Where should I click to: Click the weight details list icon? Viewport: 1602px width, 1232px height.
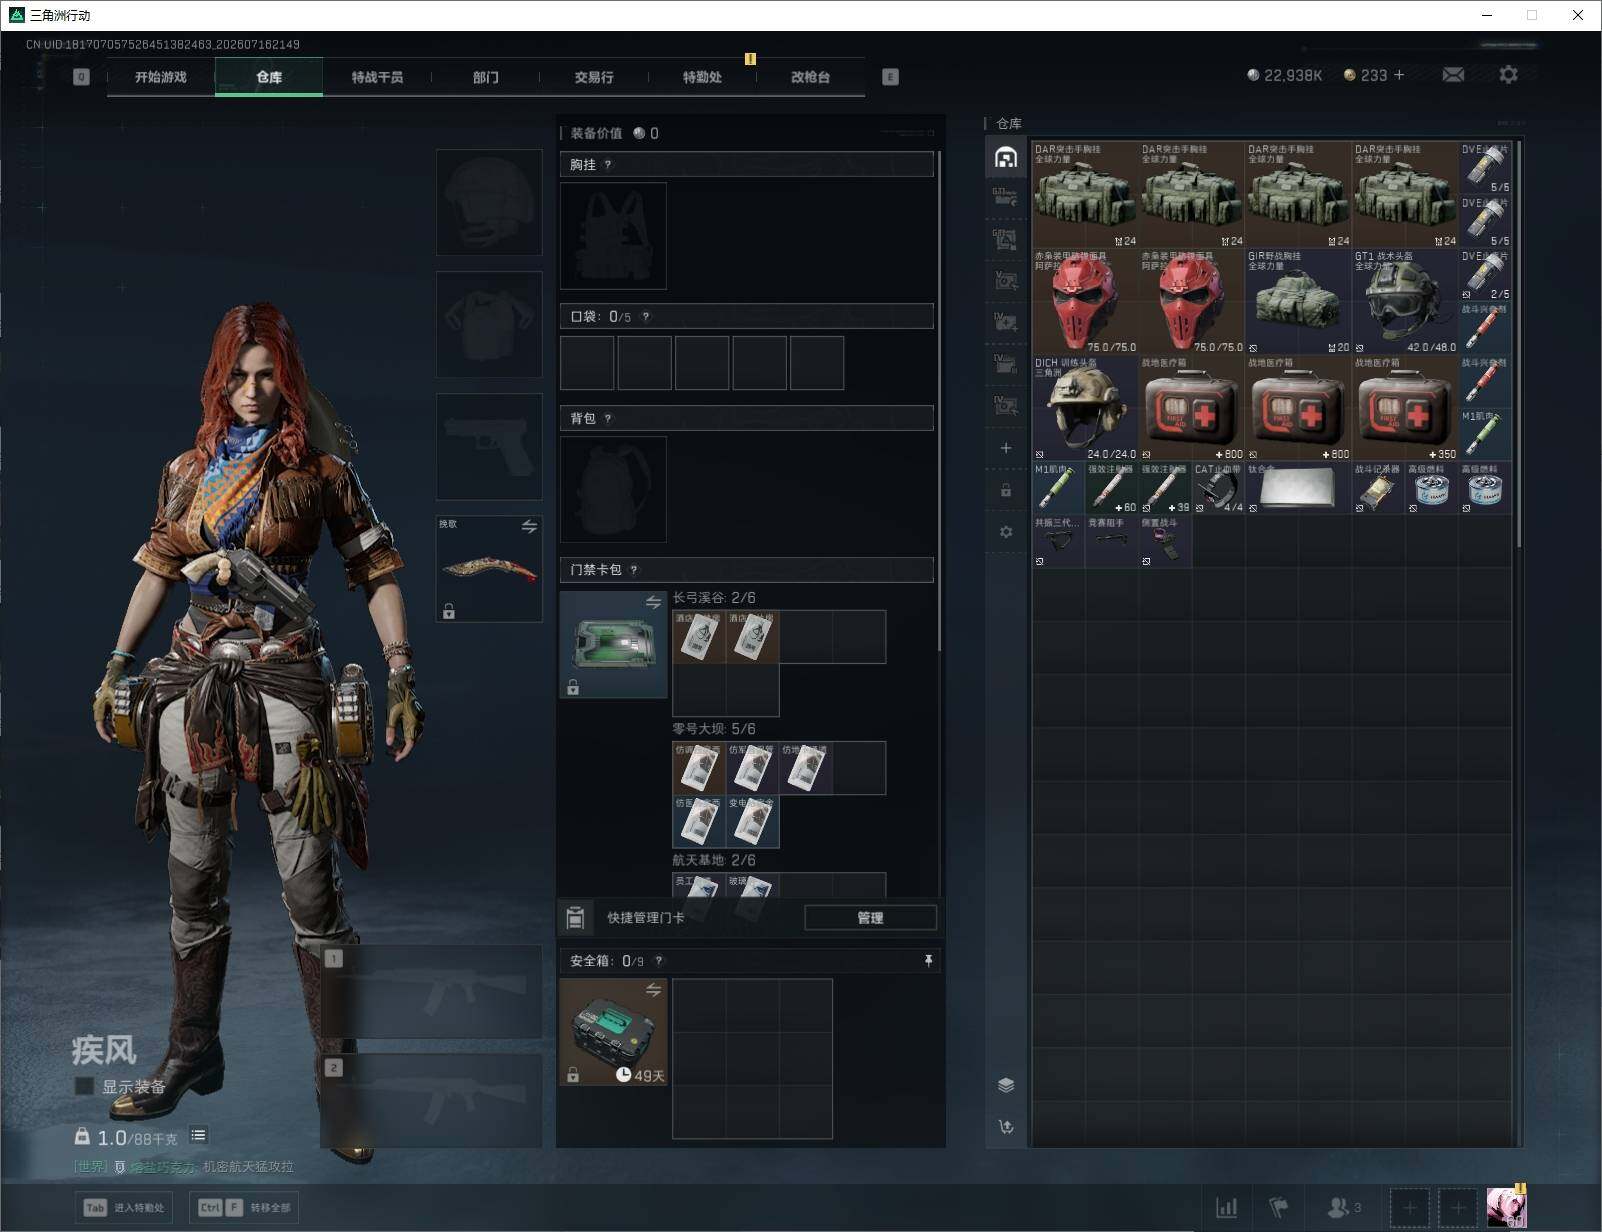tap(198, 1135)
